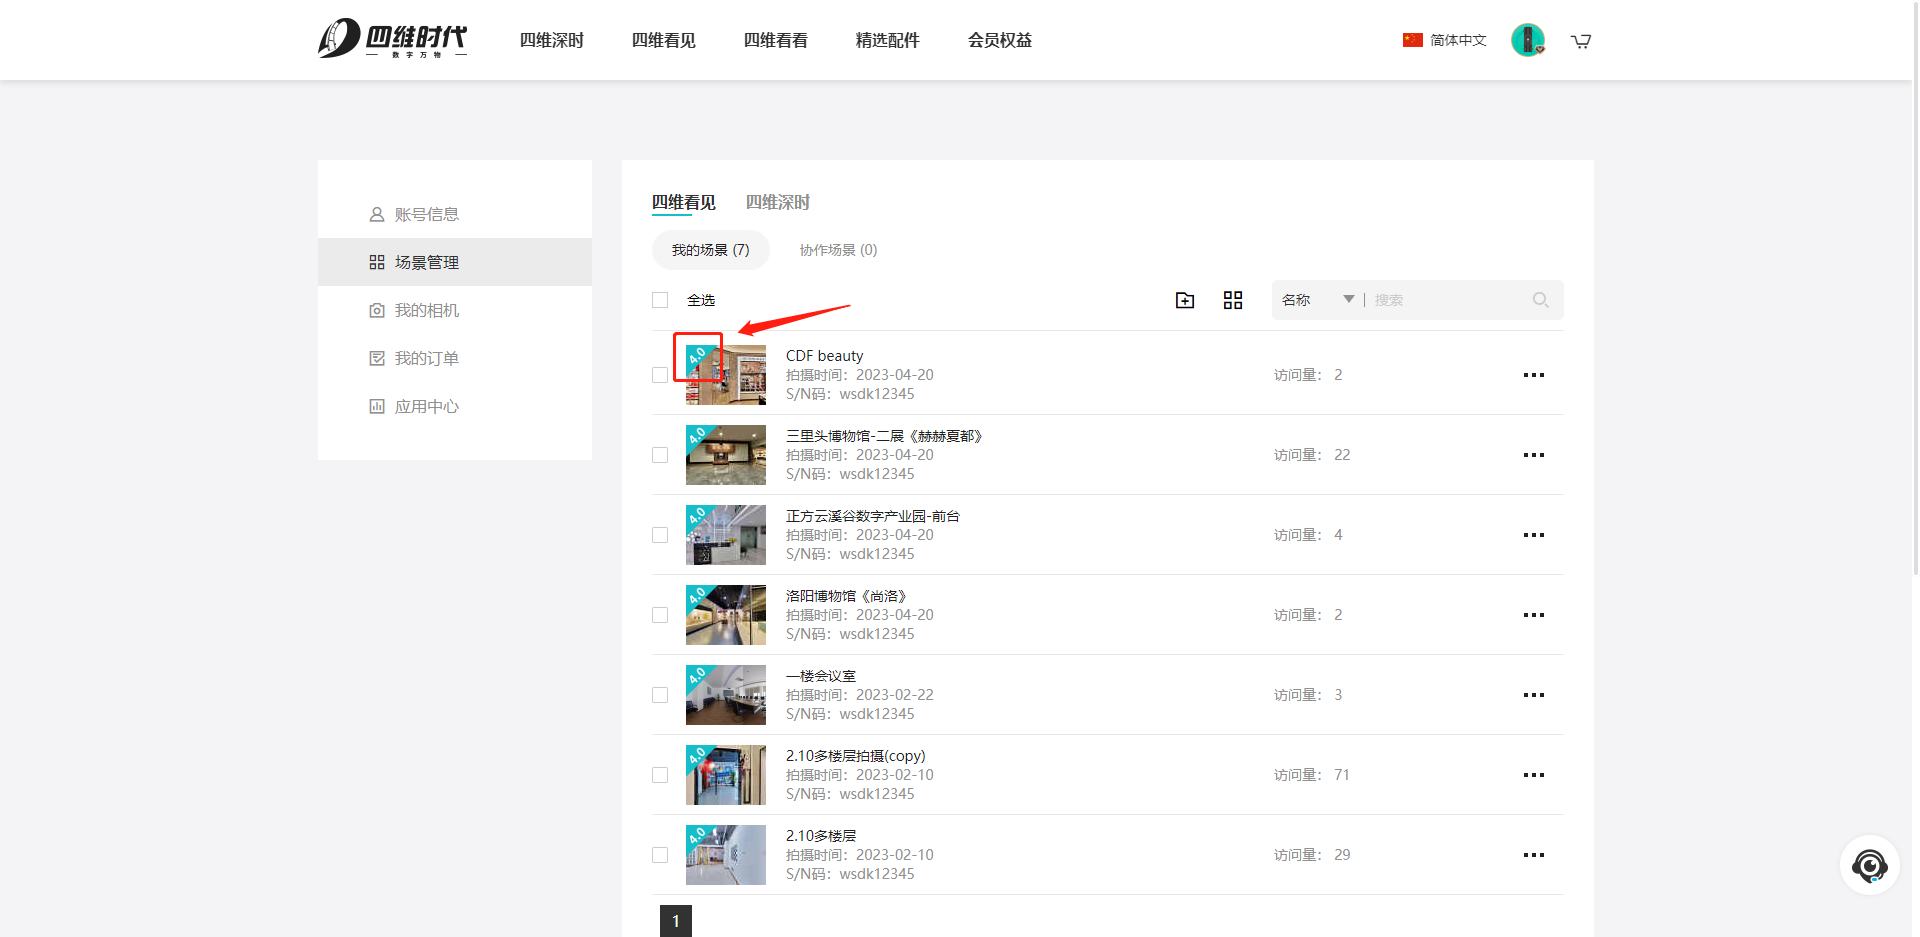Image resolution: width=1920 pixels, height=937 pixels.
Task: Switch to the 四维深时 tab
Action: tap(777, 202)
